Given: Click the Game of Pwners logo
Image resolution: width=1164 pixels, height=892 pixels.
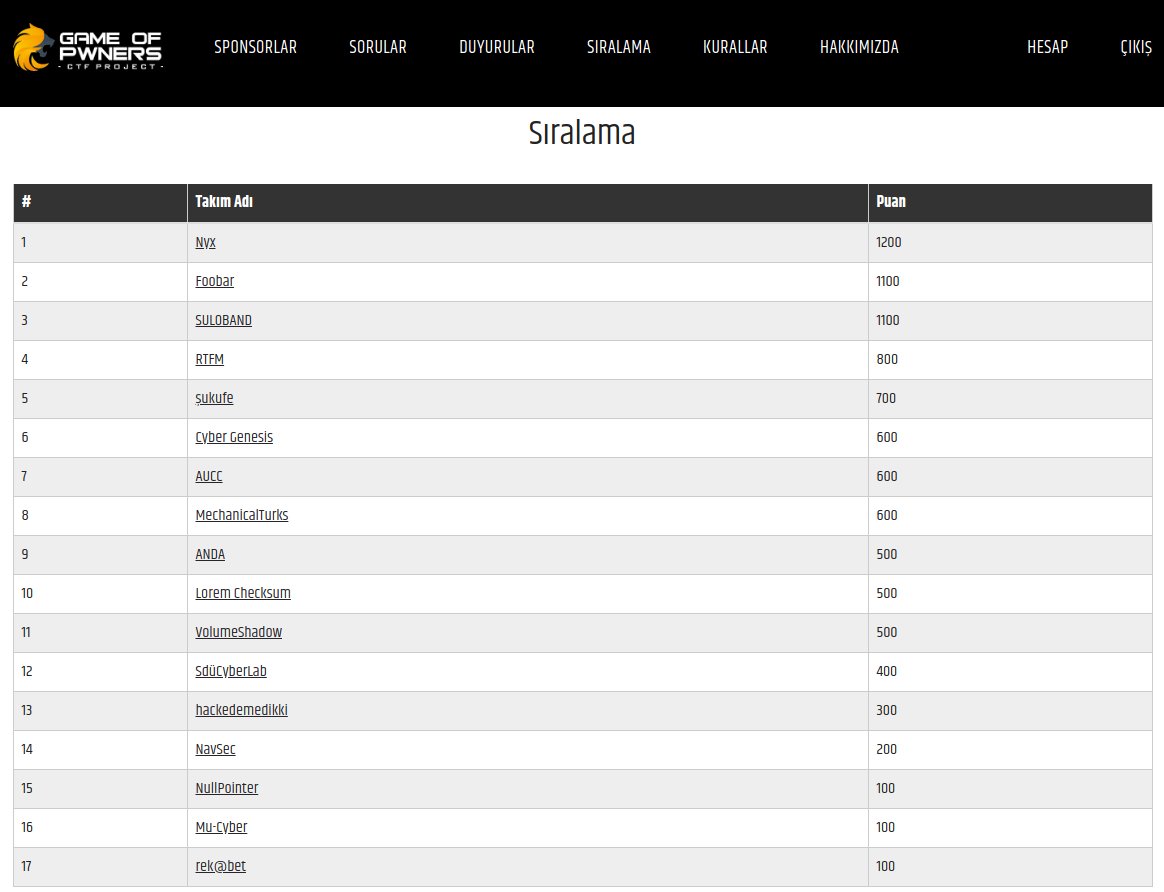Looking at the screenshot, I should [x=88, y=47].
